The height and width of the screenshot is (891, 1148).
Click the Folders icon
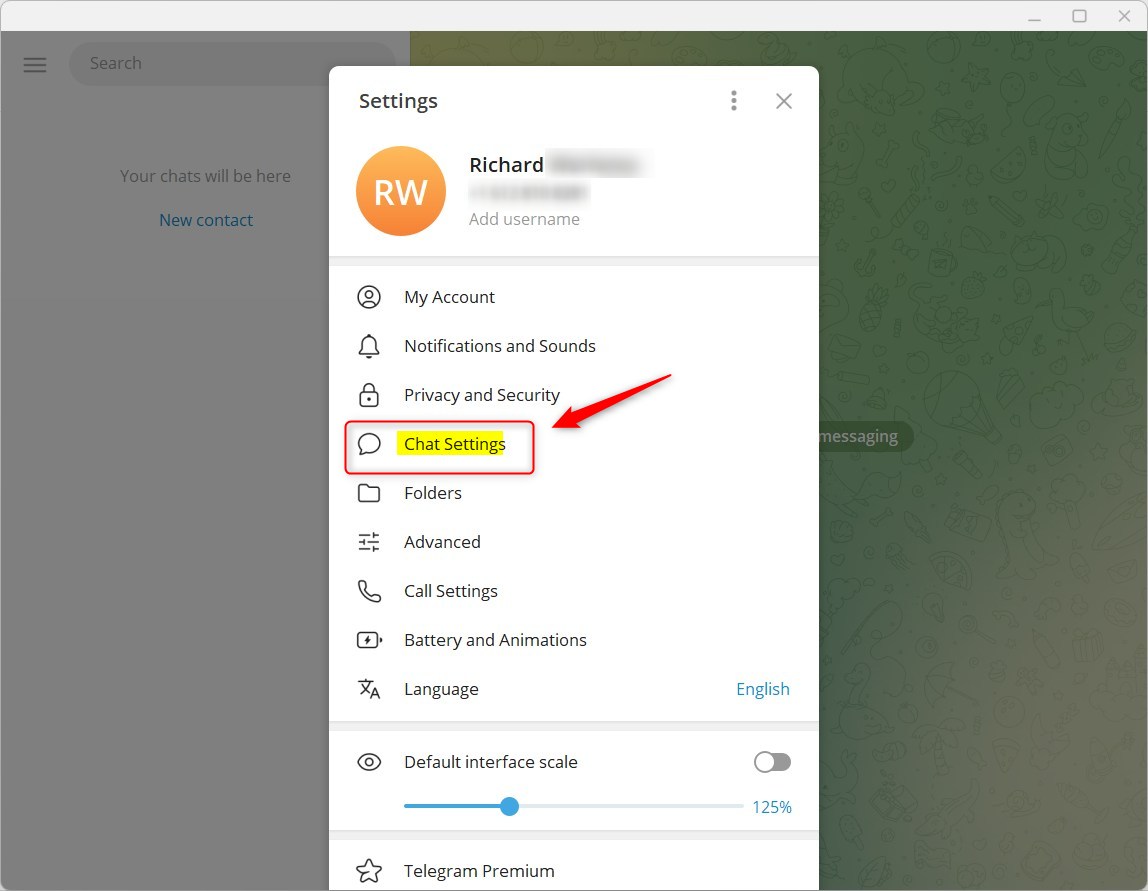[369, 492]
